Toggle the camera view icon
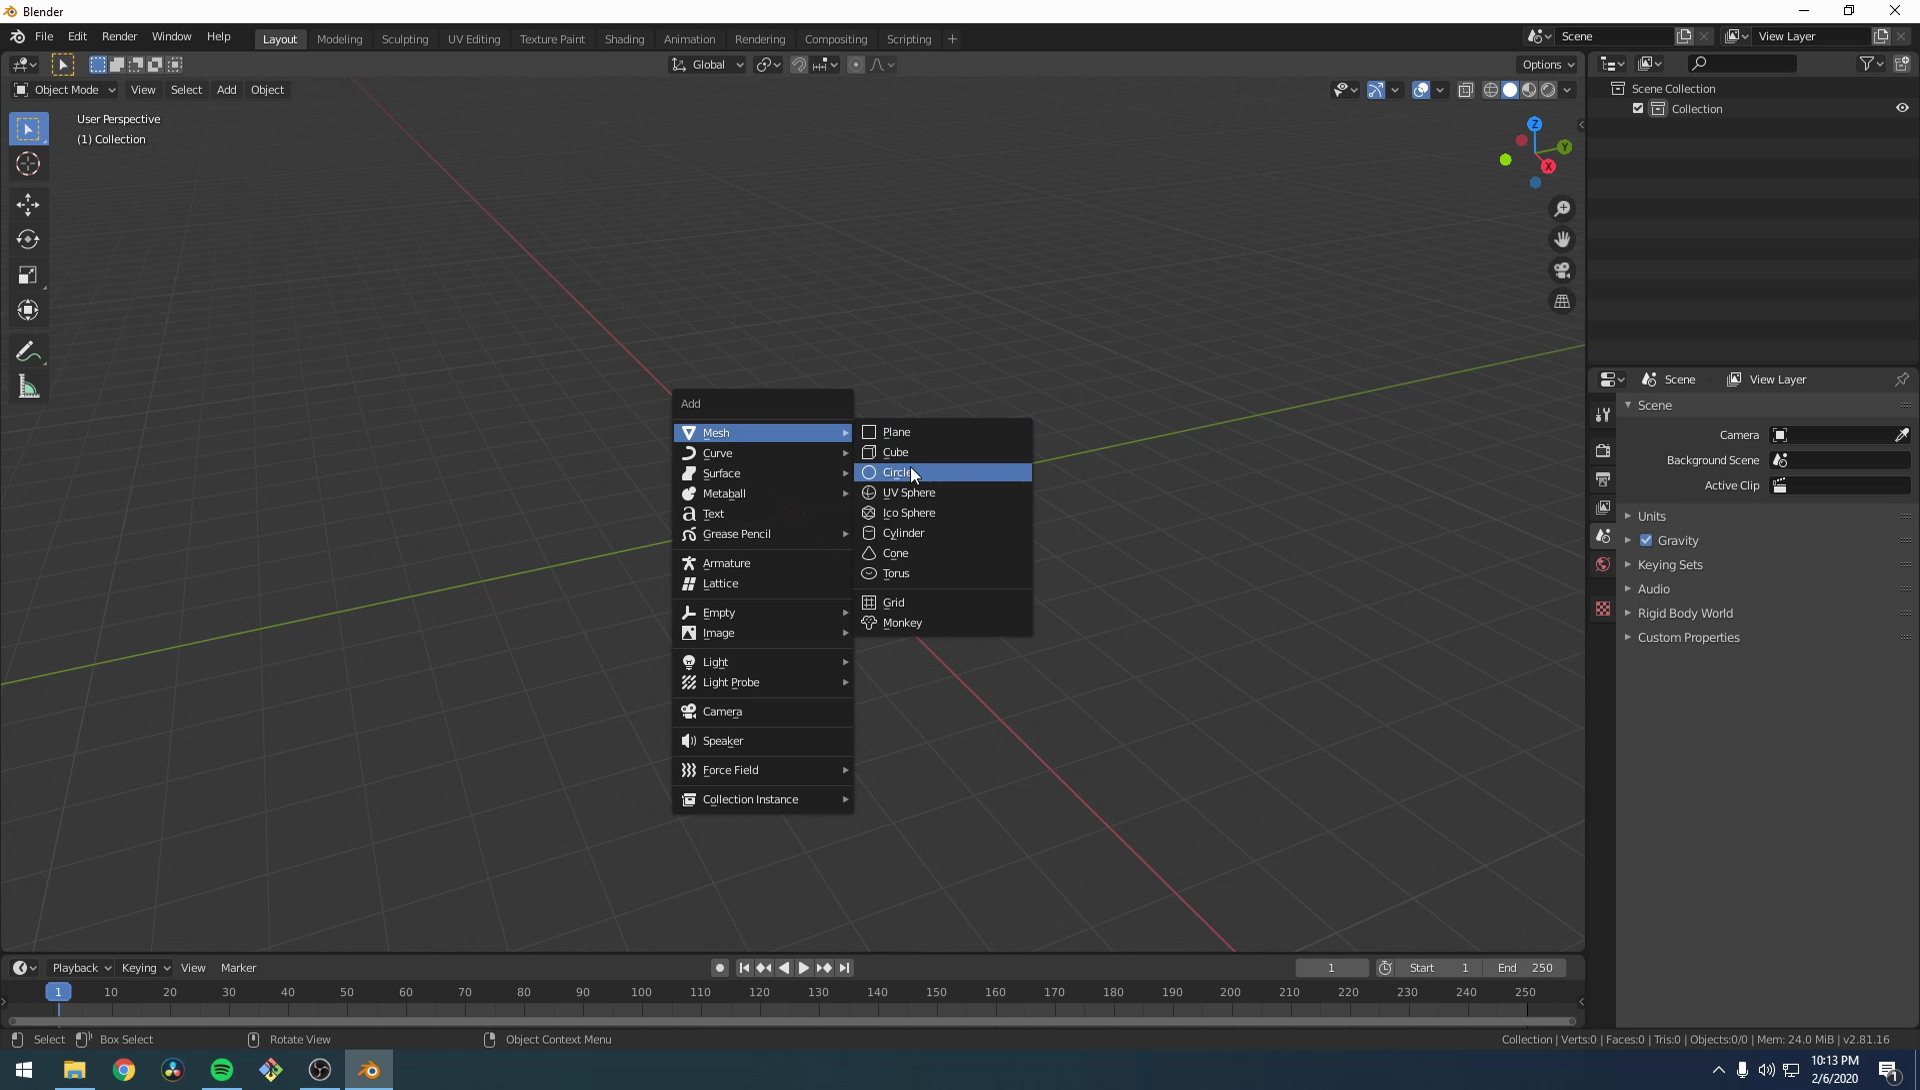This screenshot has width=1920, height=1090. click(x=1562, y=271)
